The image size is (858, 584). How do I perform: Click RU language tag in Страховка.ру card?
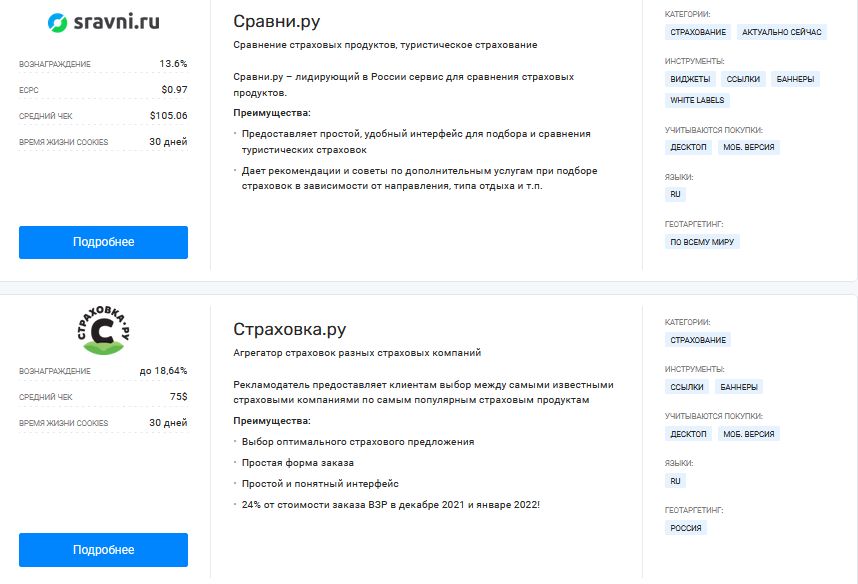(x=675, y=481)
